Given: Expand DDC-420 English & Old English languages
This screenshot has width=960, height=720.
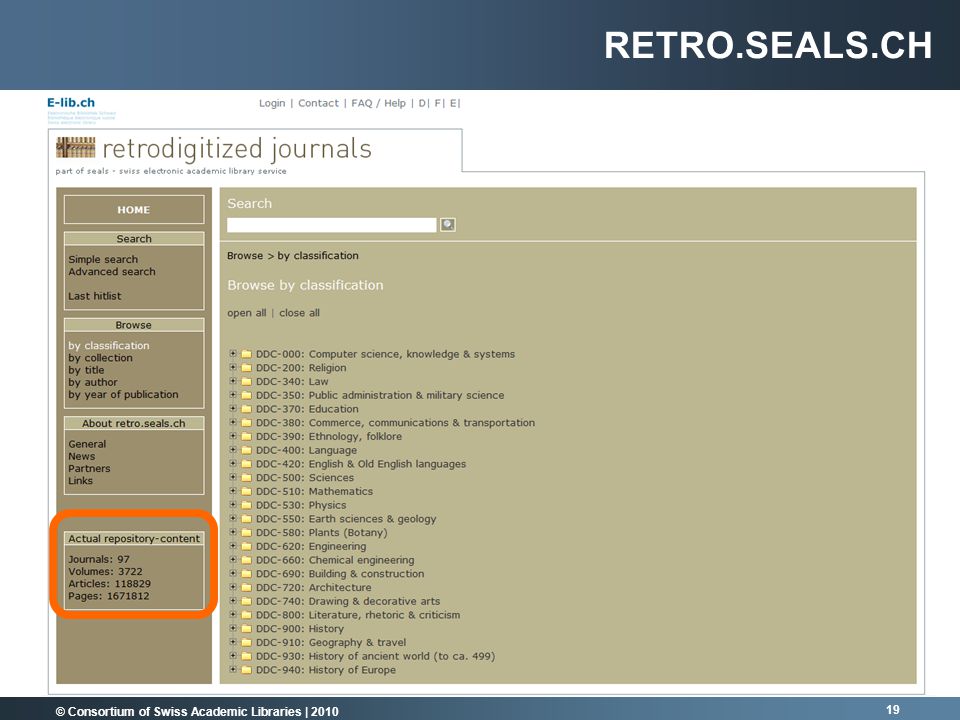Looking at the screenshot, I should click(x=233, y=463).
